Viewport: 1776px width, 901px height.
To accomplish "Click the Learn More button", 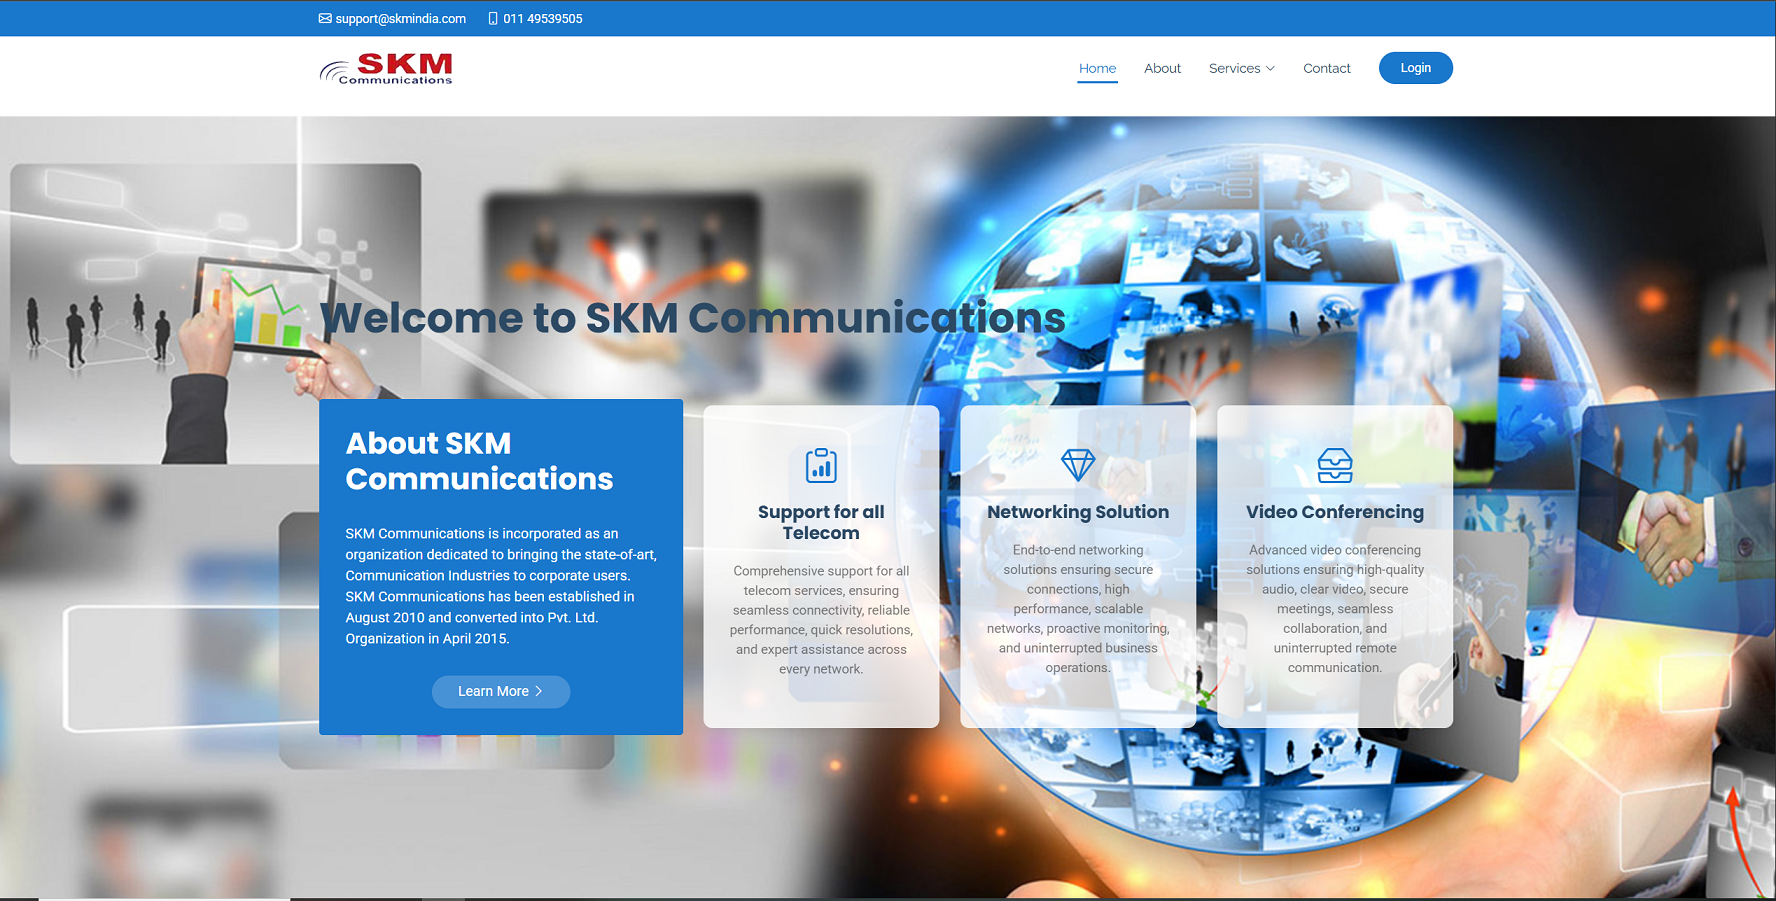I will point(501,691).
